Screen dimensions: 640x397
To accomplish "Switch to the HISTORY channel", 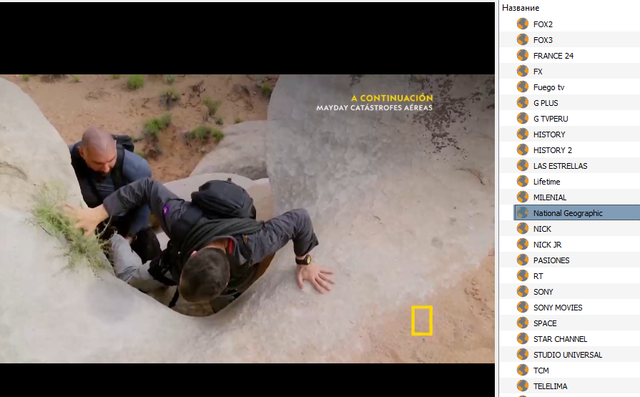I will coord(549,134).
